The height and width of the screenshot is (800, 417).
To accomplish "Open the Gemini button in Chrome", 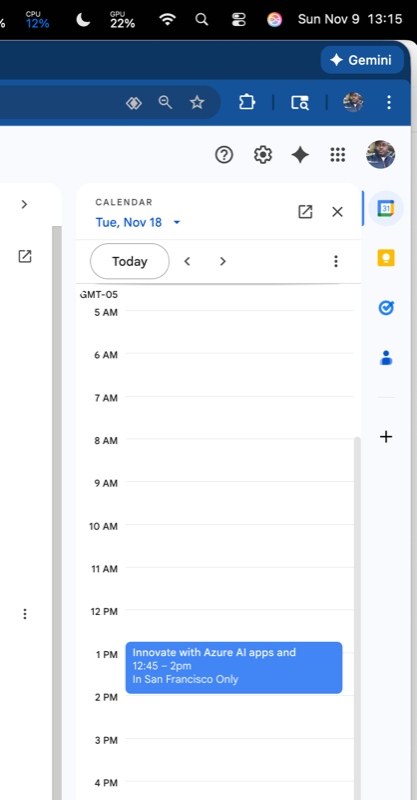I will [362, 60].
